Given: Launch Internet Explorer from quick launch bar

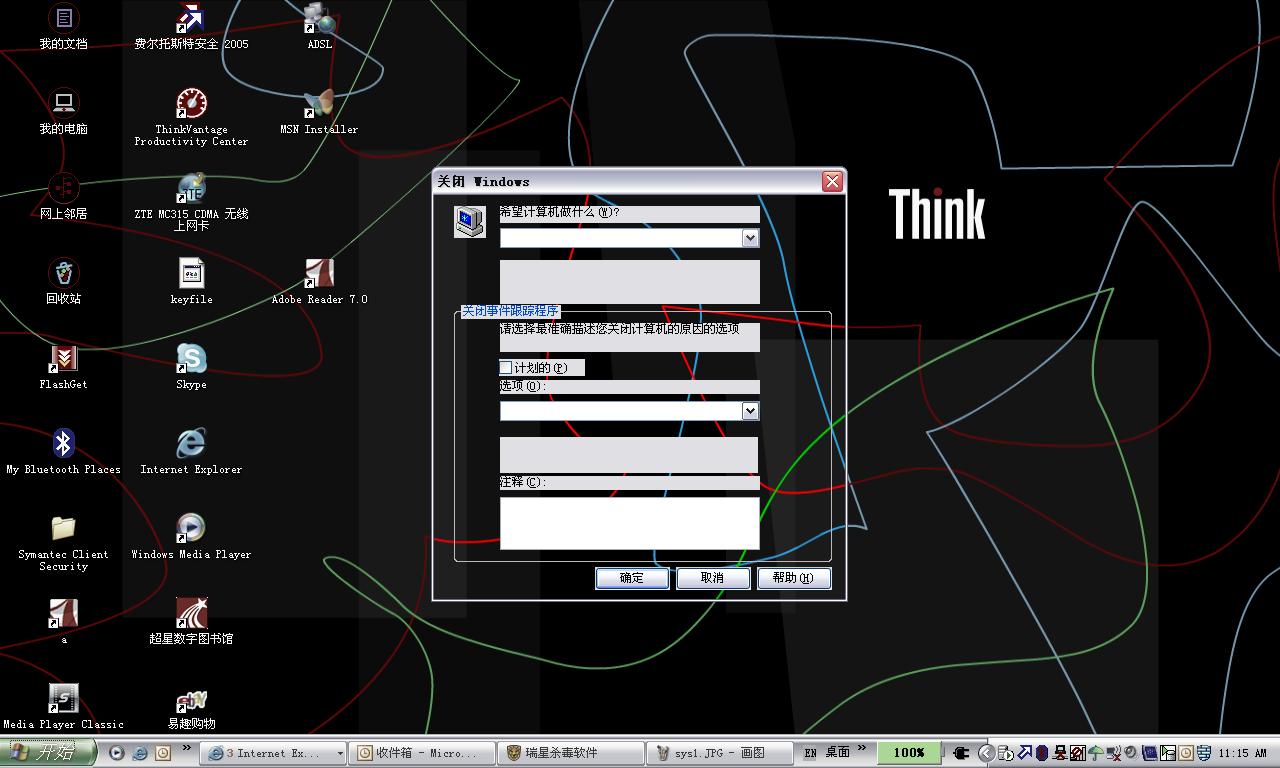Looking at the screenshot, I should pyautogui.click(x=140, y=753).
